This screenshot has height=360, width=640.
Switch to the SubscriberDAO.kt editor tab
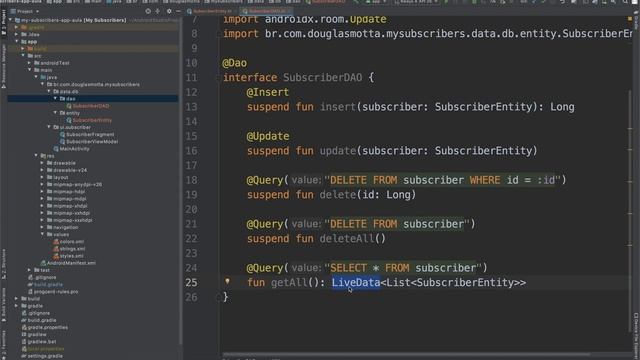pyautogui.click(x=268, y=11)
